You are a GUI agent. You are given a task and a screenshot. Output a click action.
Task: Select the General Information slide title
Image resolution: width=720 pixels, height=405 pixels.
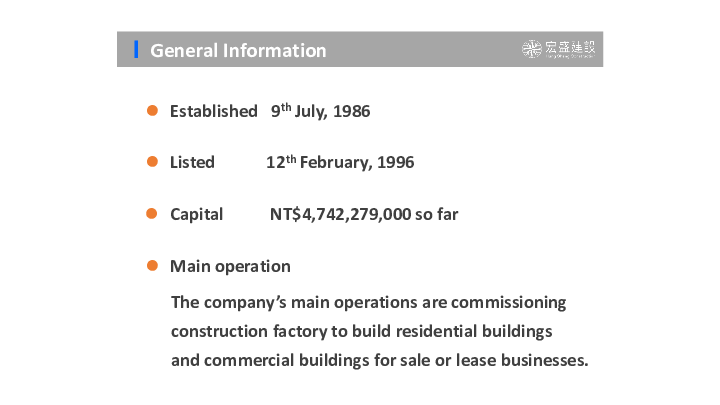pos(238,50)
